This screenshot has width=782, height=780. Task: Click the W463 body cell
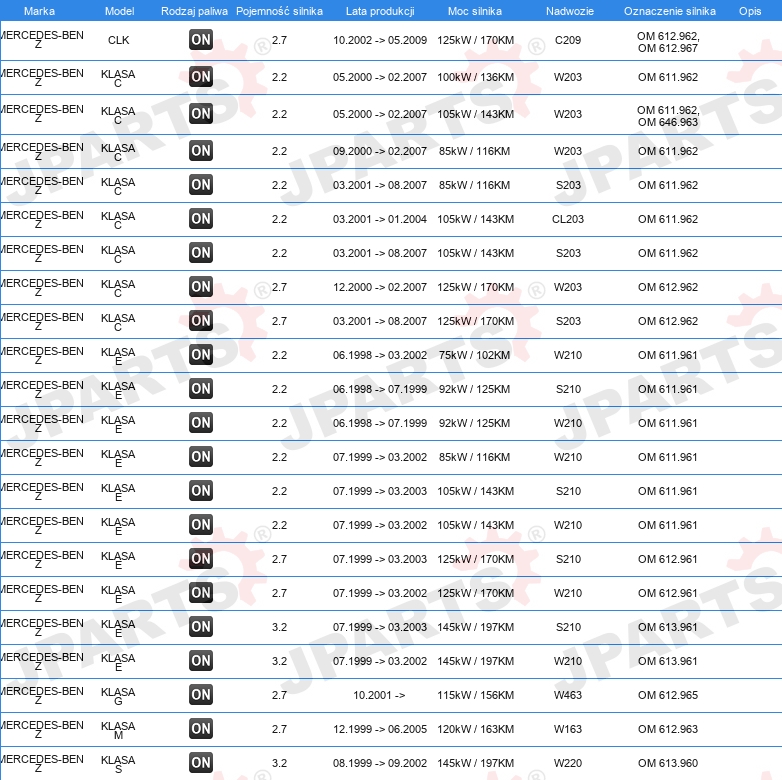568,695
